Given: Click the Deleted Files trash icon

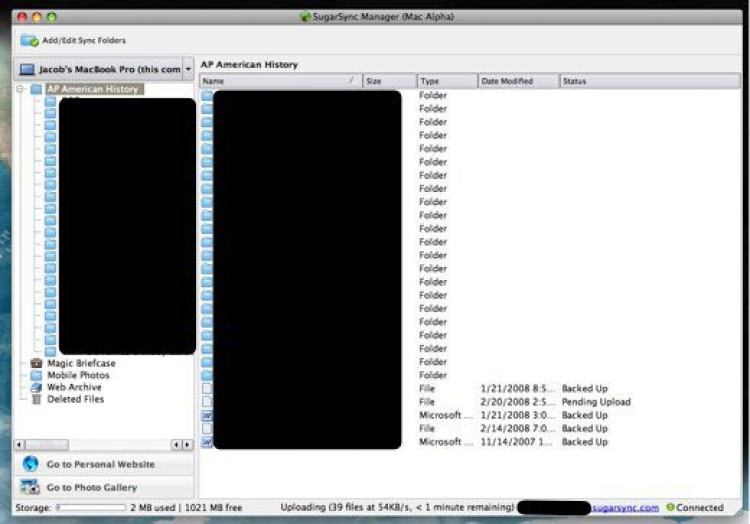Looking at the screenshot, I should pyautogui.click(x=36, y=399).
